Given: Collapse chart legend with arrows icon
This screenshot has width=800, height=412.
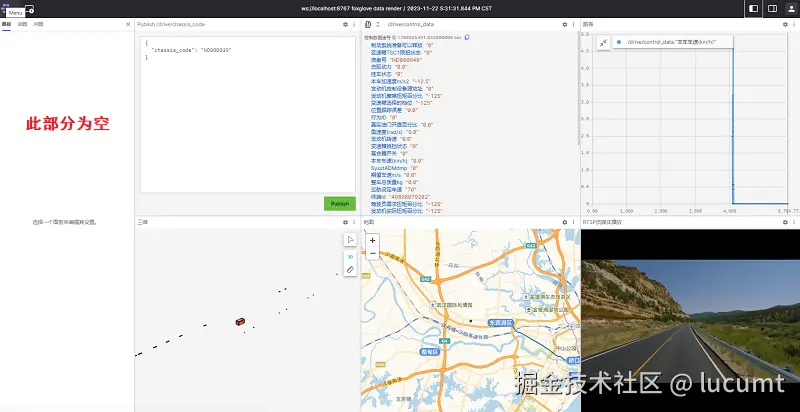Looking at the screenshot, I should click(604, 43).
